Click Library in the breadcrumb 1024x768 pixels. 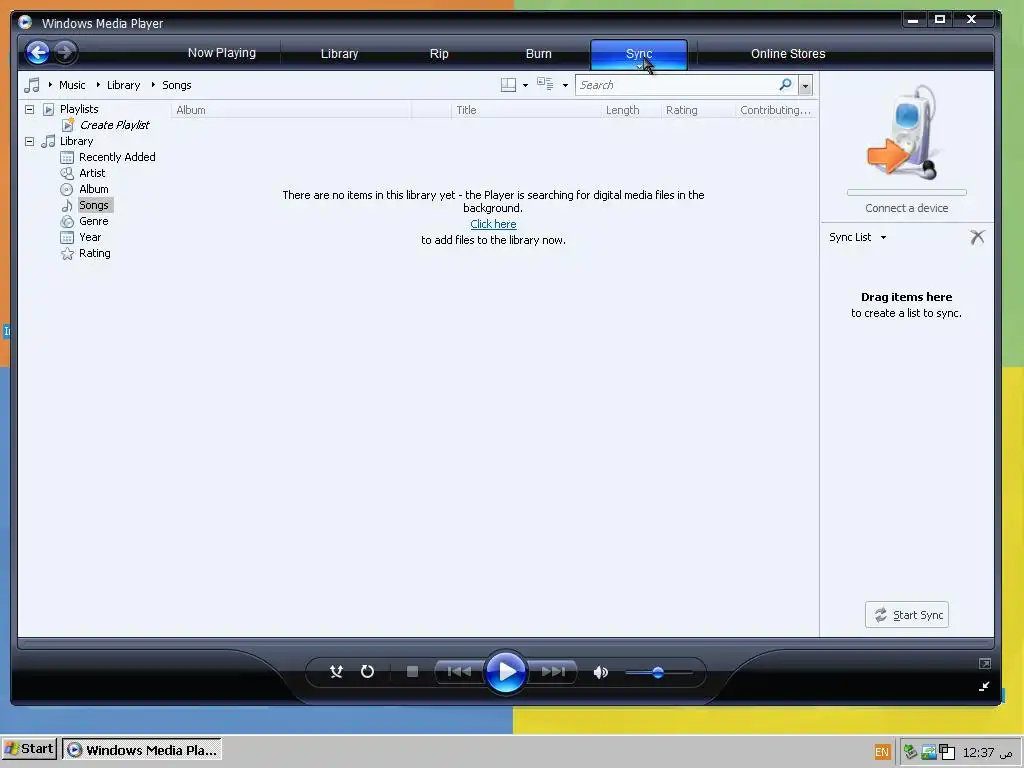pos(123,85)
